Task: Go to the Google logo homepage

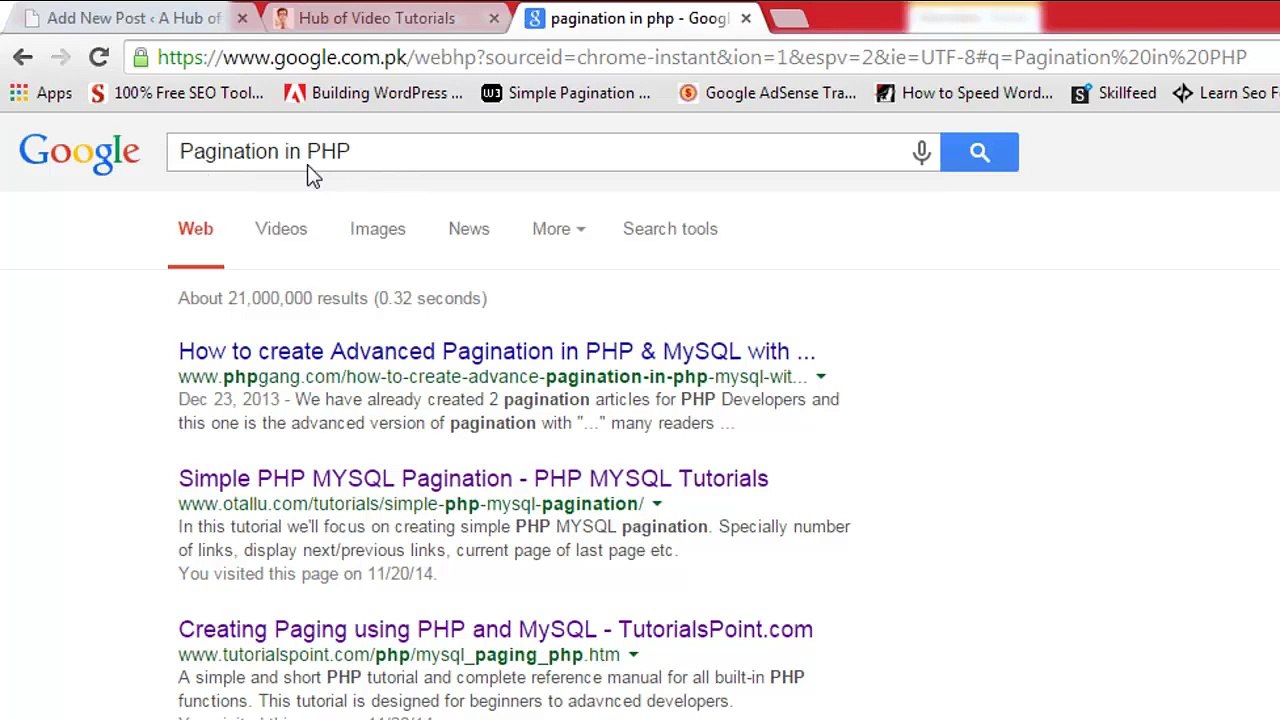Action: point(80,153)
